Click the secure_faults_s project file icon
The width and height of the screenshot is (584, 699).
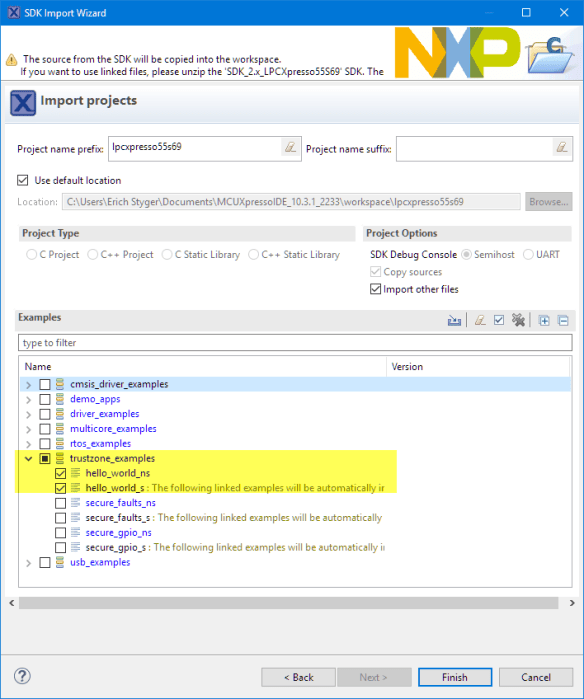[76, 518]
